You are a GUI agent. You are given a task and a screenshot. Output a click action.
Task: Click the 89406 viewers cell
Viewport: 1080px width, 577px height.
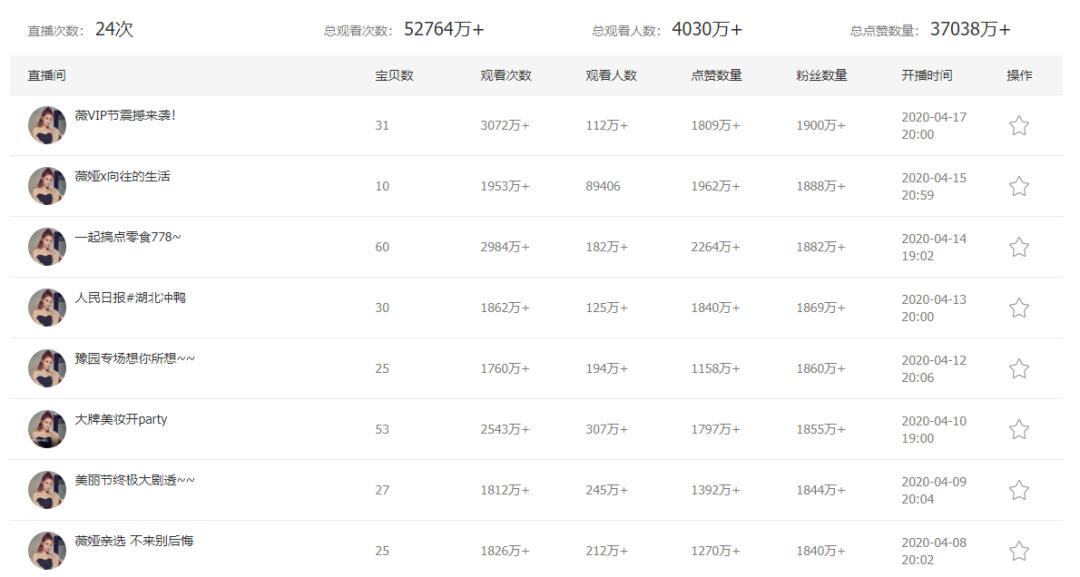coord(603,186)
